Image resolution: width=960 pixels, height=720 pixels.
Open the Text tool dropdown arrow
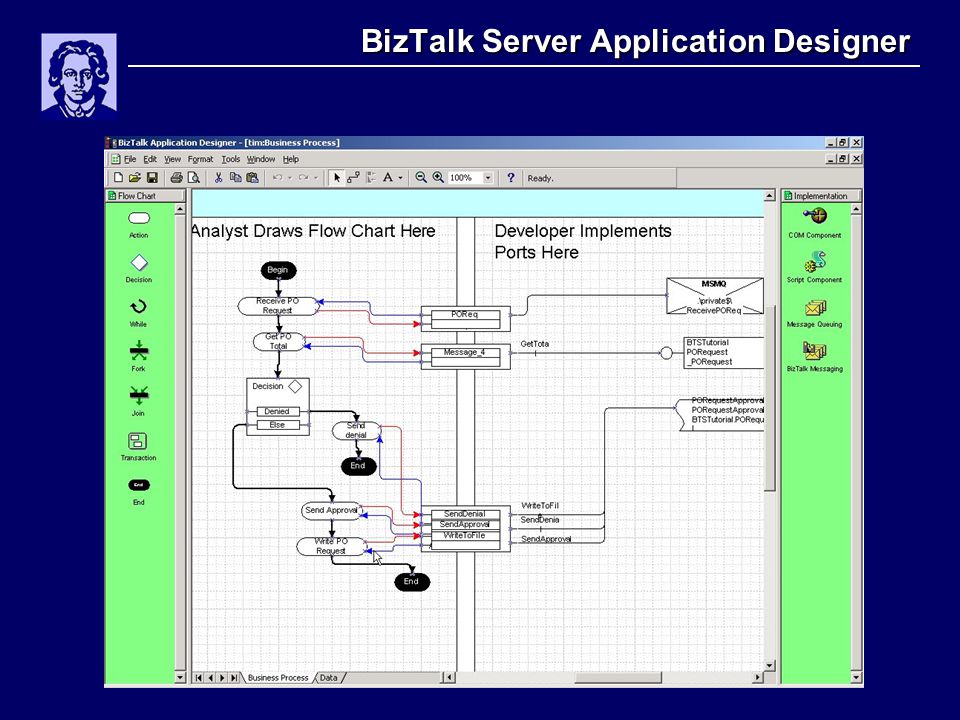(400, 178)
